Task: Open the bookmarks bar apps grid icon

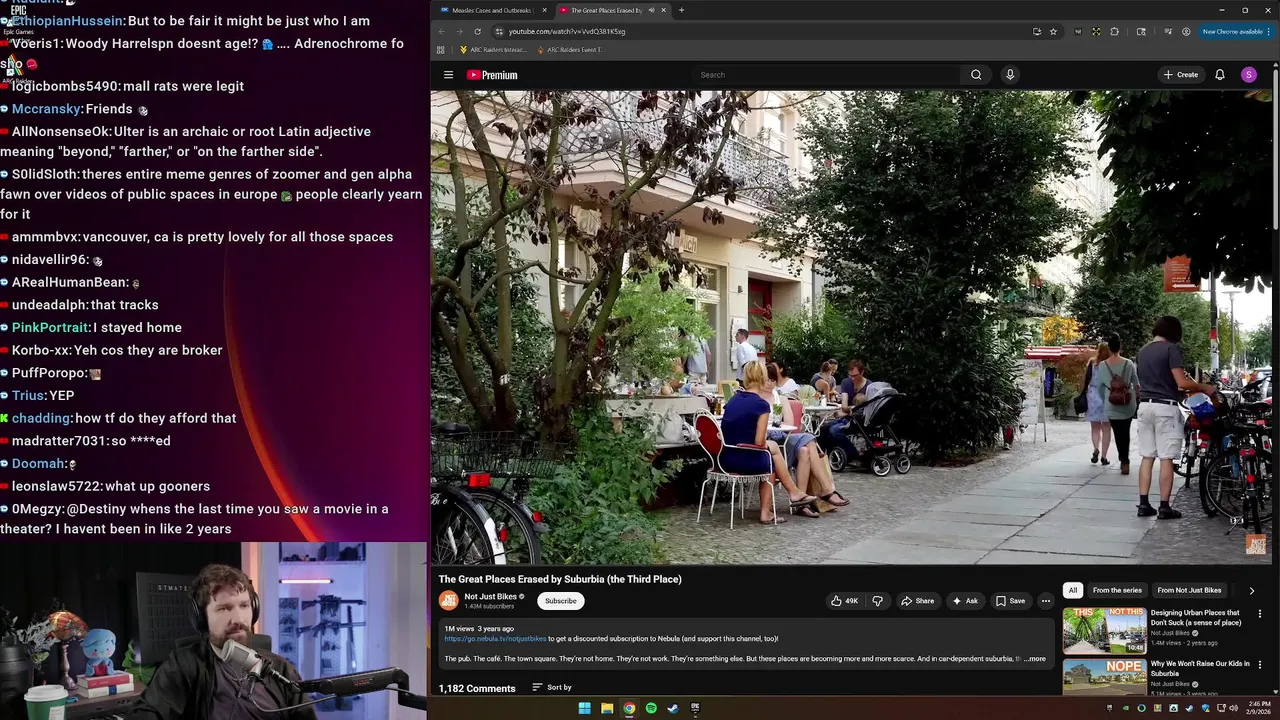Action: click(441, 49)
